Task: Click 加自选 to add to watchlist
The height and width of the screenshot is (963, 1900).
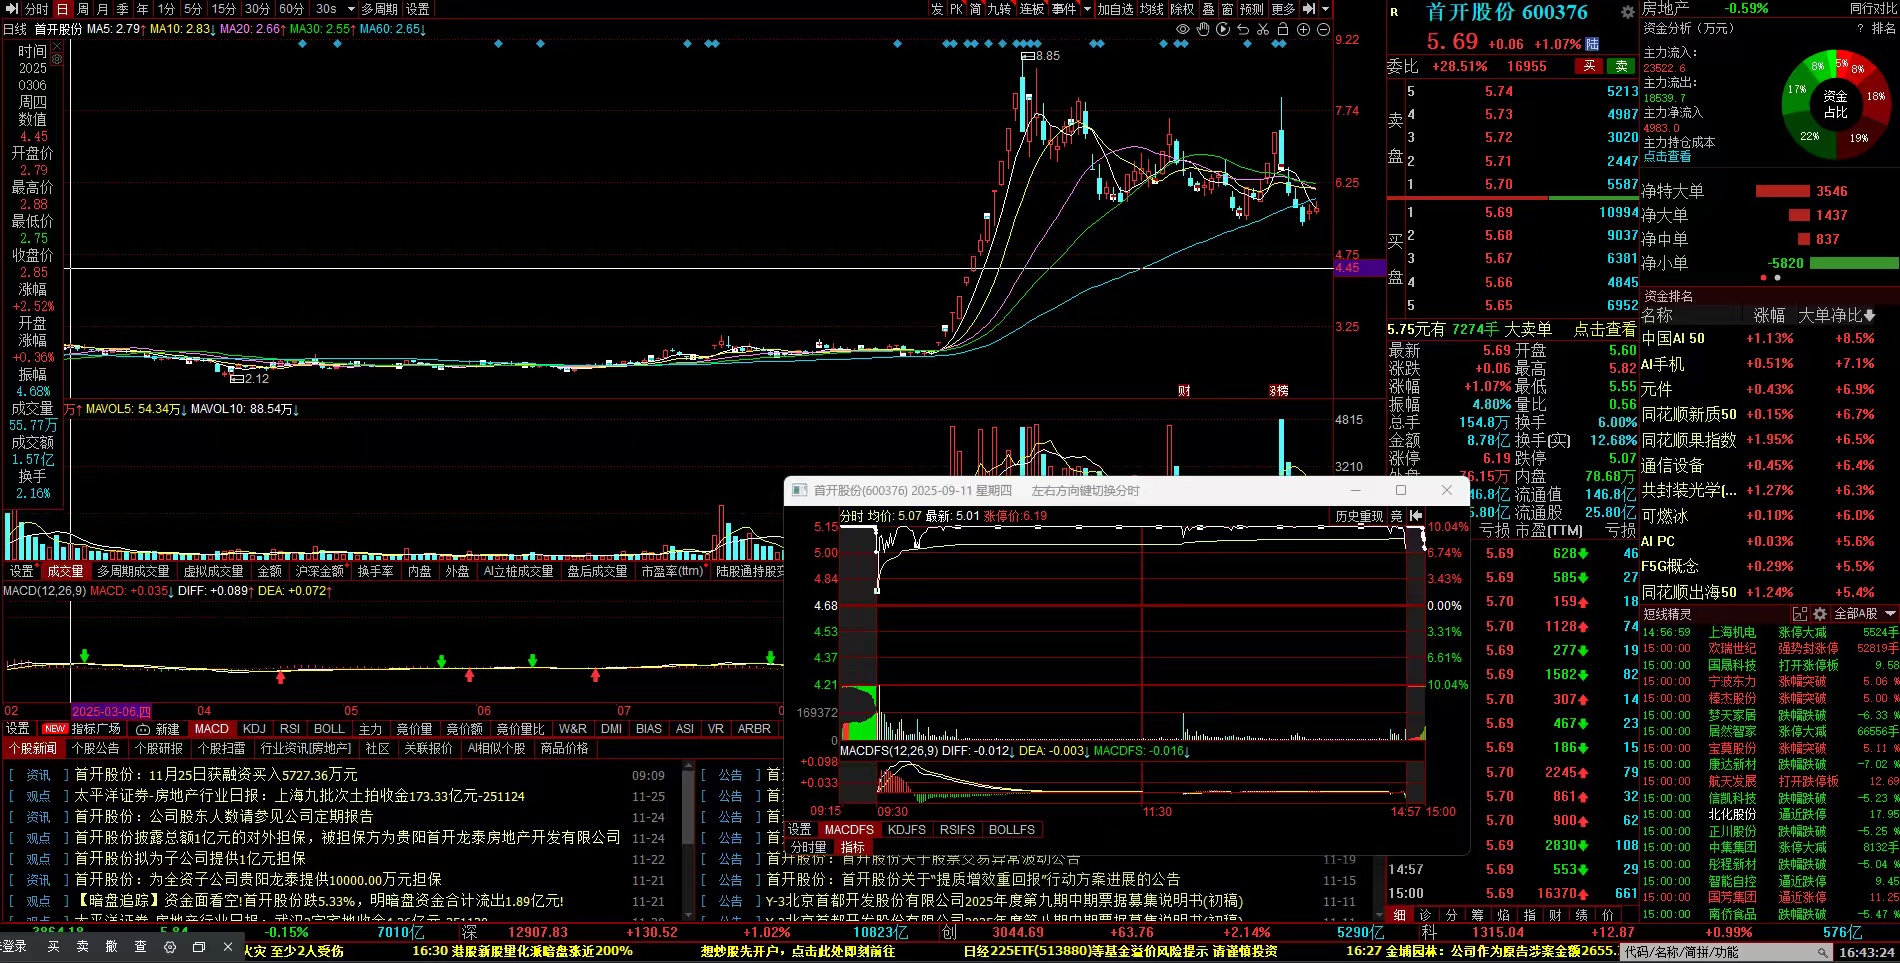Action: (x=1115, y=9)
